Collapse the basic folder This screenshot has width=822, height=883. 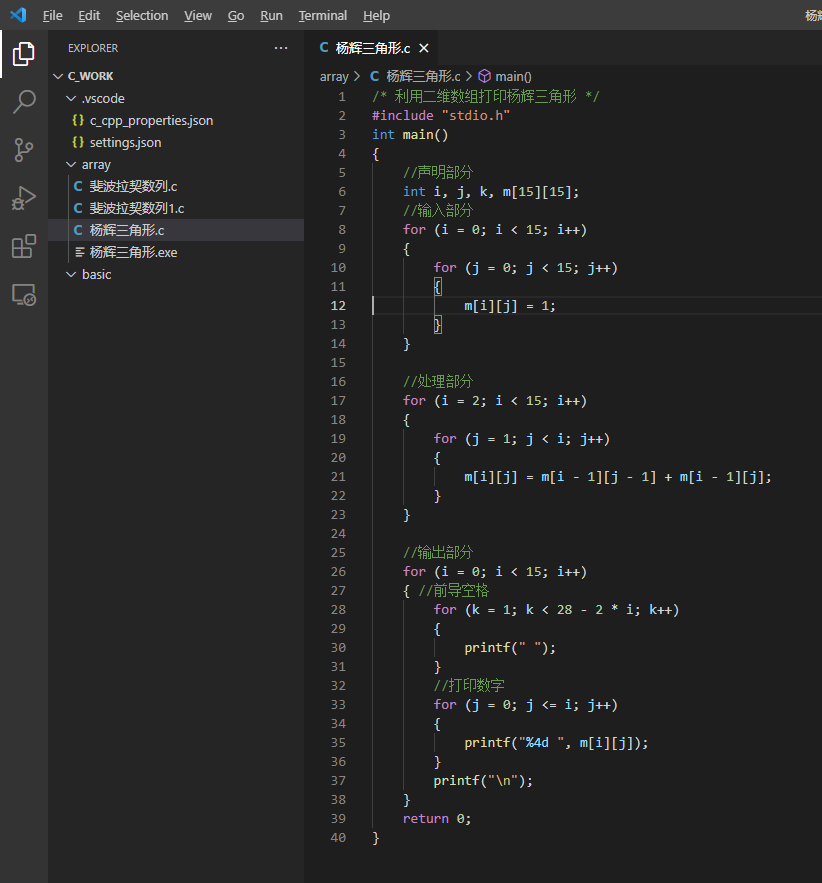pyautogui.click(x=71, y=274)
